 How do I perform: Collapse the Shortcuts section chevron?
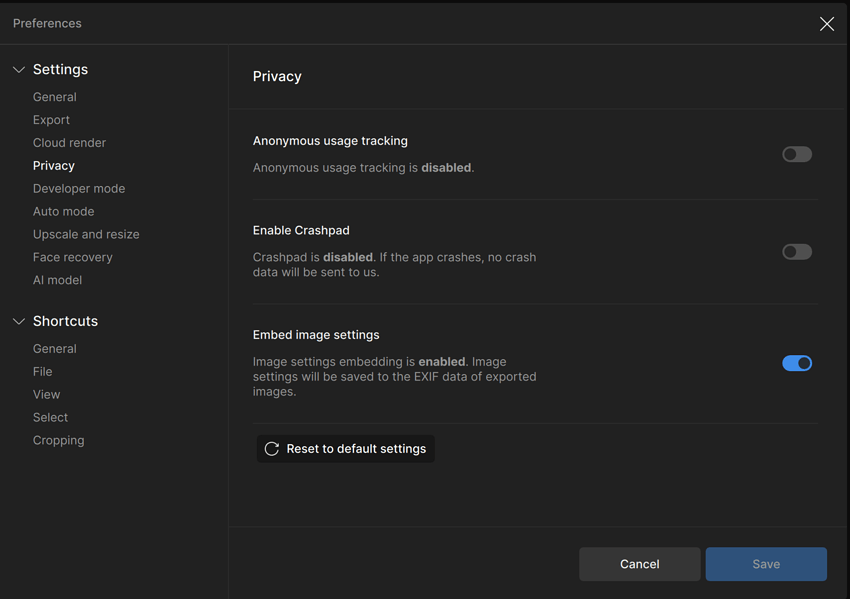(18, 321)
